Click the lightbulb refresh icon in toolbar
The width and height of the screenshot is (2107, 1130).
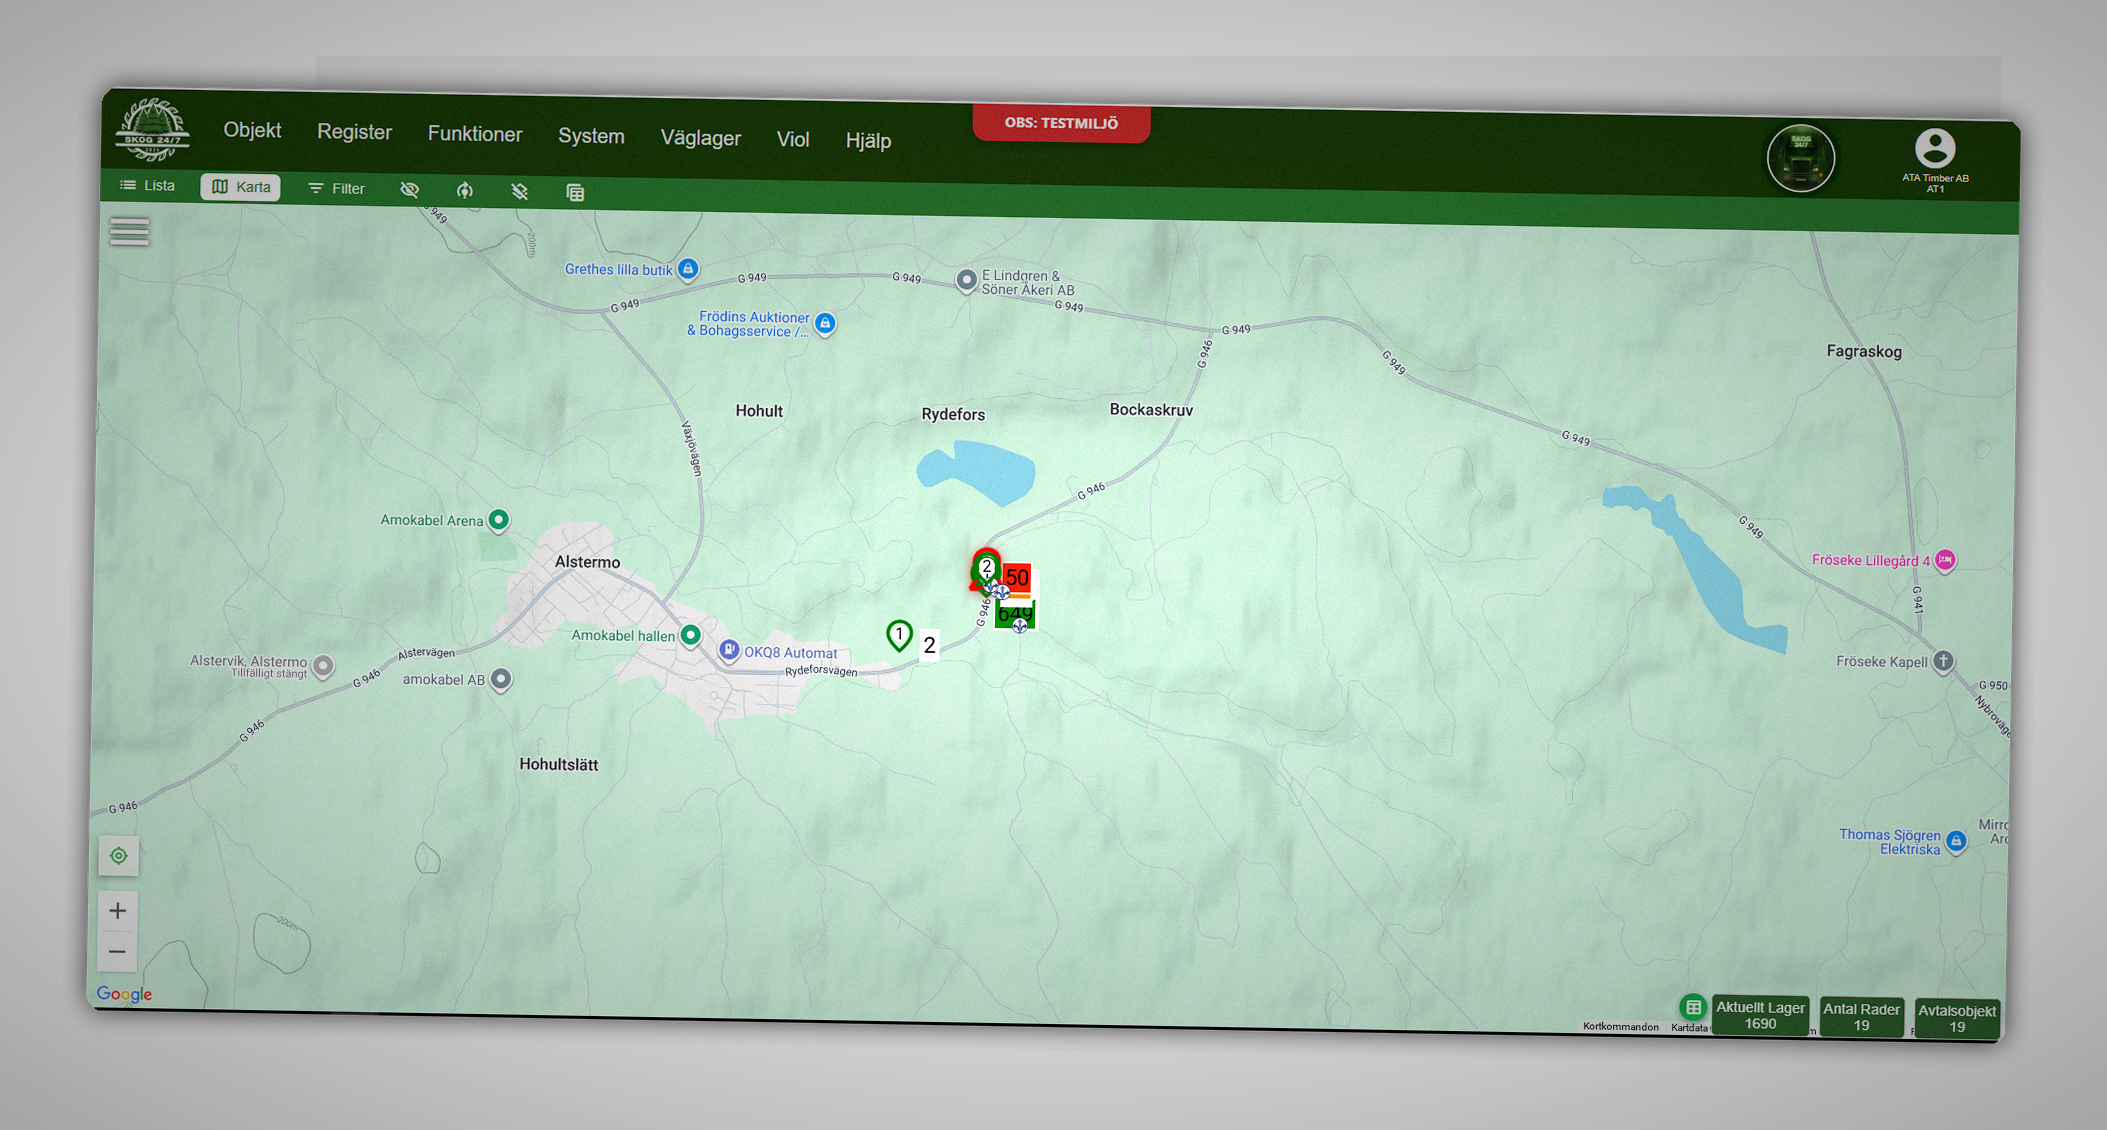[465, 190]
